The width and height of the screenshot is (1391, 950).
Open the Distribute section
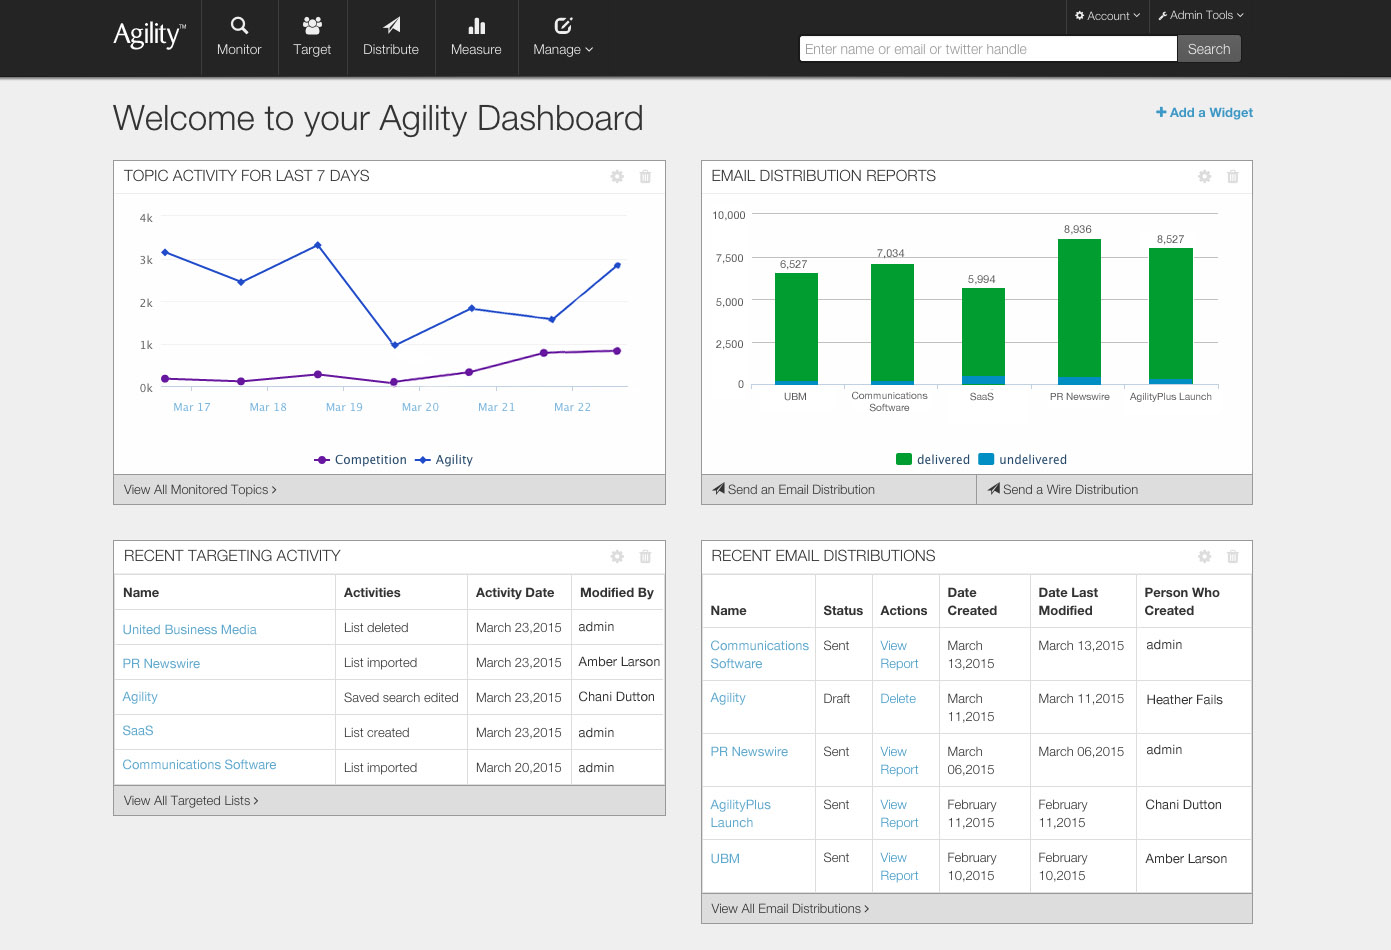pyautogui.click(x=391, y=37)
